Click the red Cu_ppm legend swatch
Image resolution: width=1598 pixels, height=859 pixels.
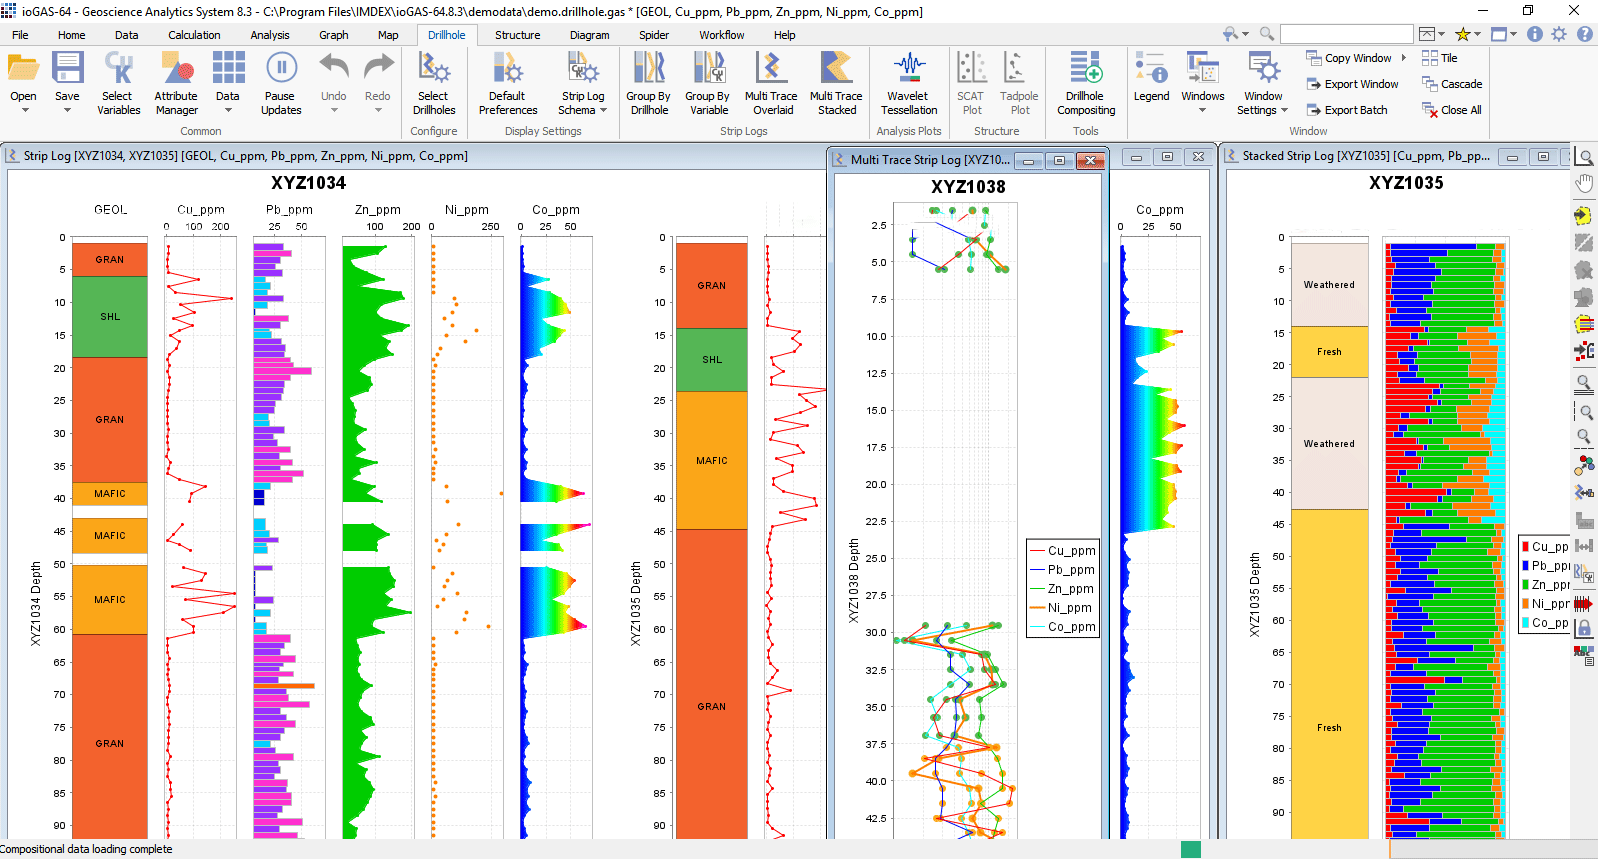1526,547
